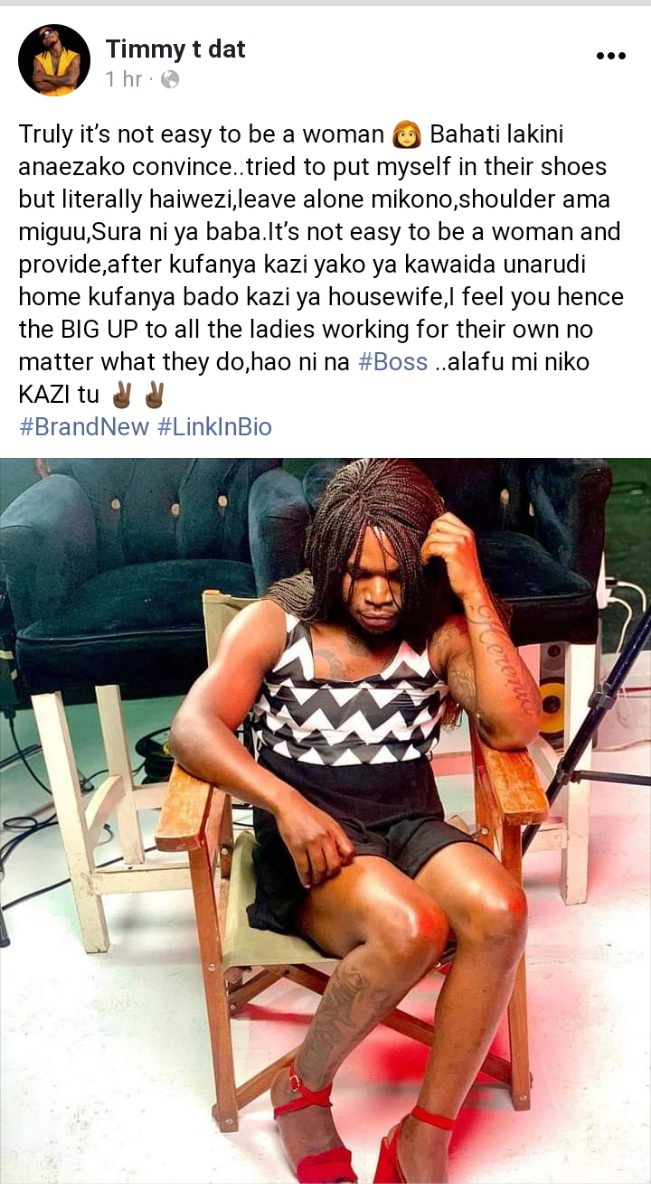Open the "Timmy t dat" author name link
651x1184 pixels.
(175, 49)
